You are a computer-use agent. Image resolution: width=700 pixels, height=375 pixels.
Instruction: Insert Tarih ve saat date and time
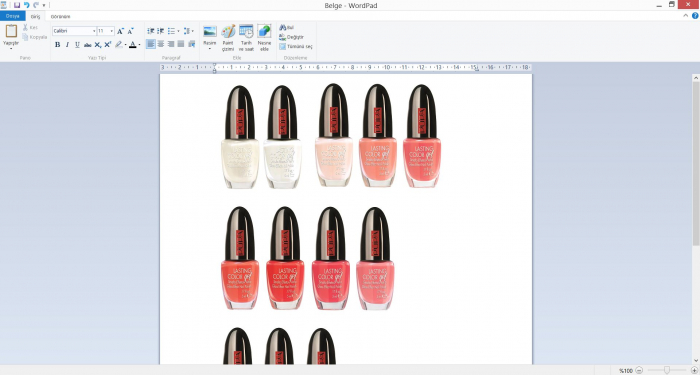click(246, 38)
